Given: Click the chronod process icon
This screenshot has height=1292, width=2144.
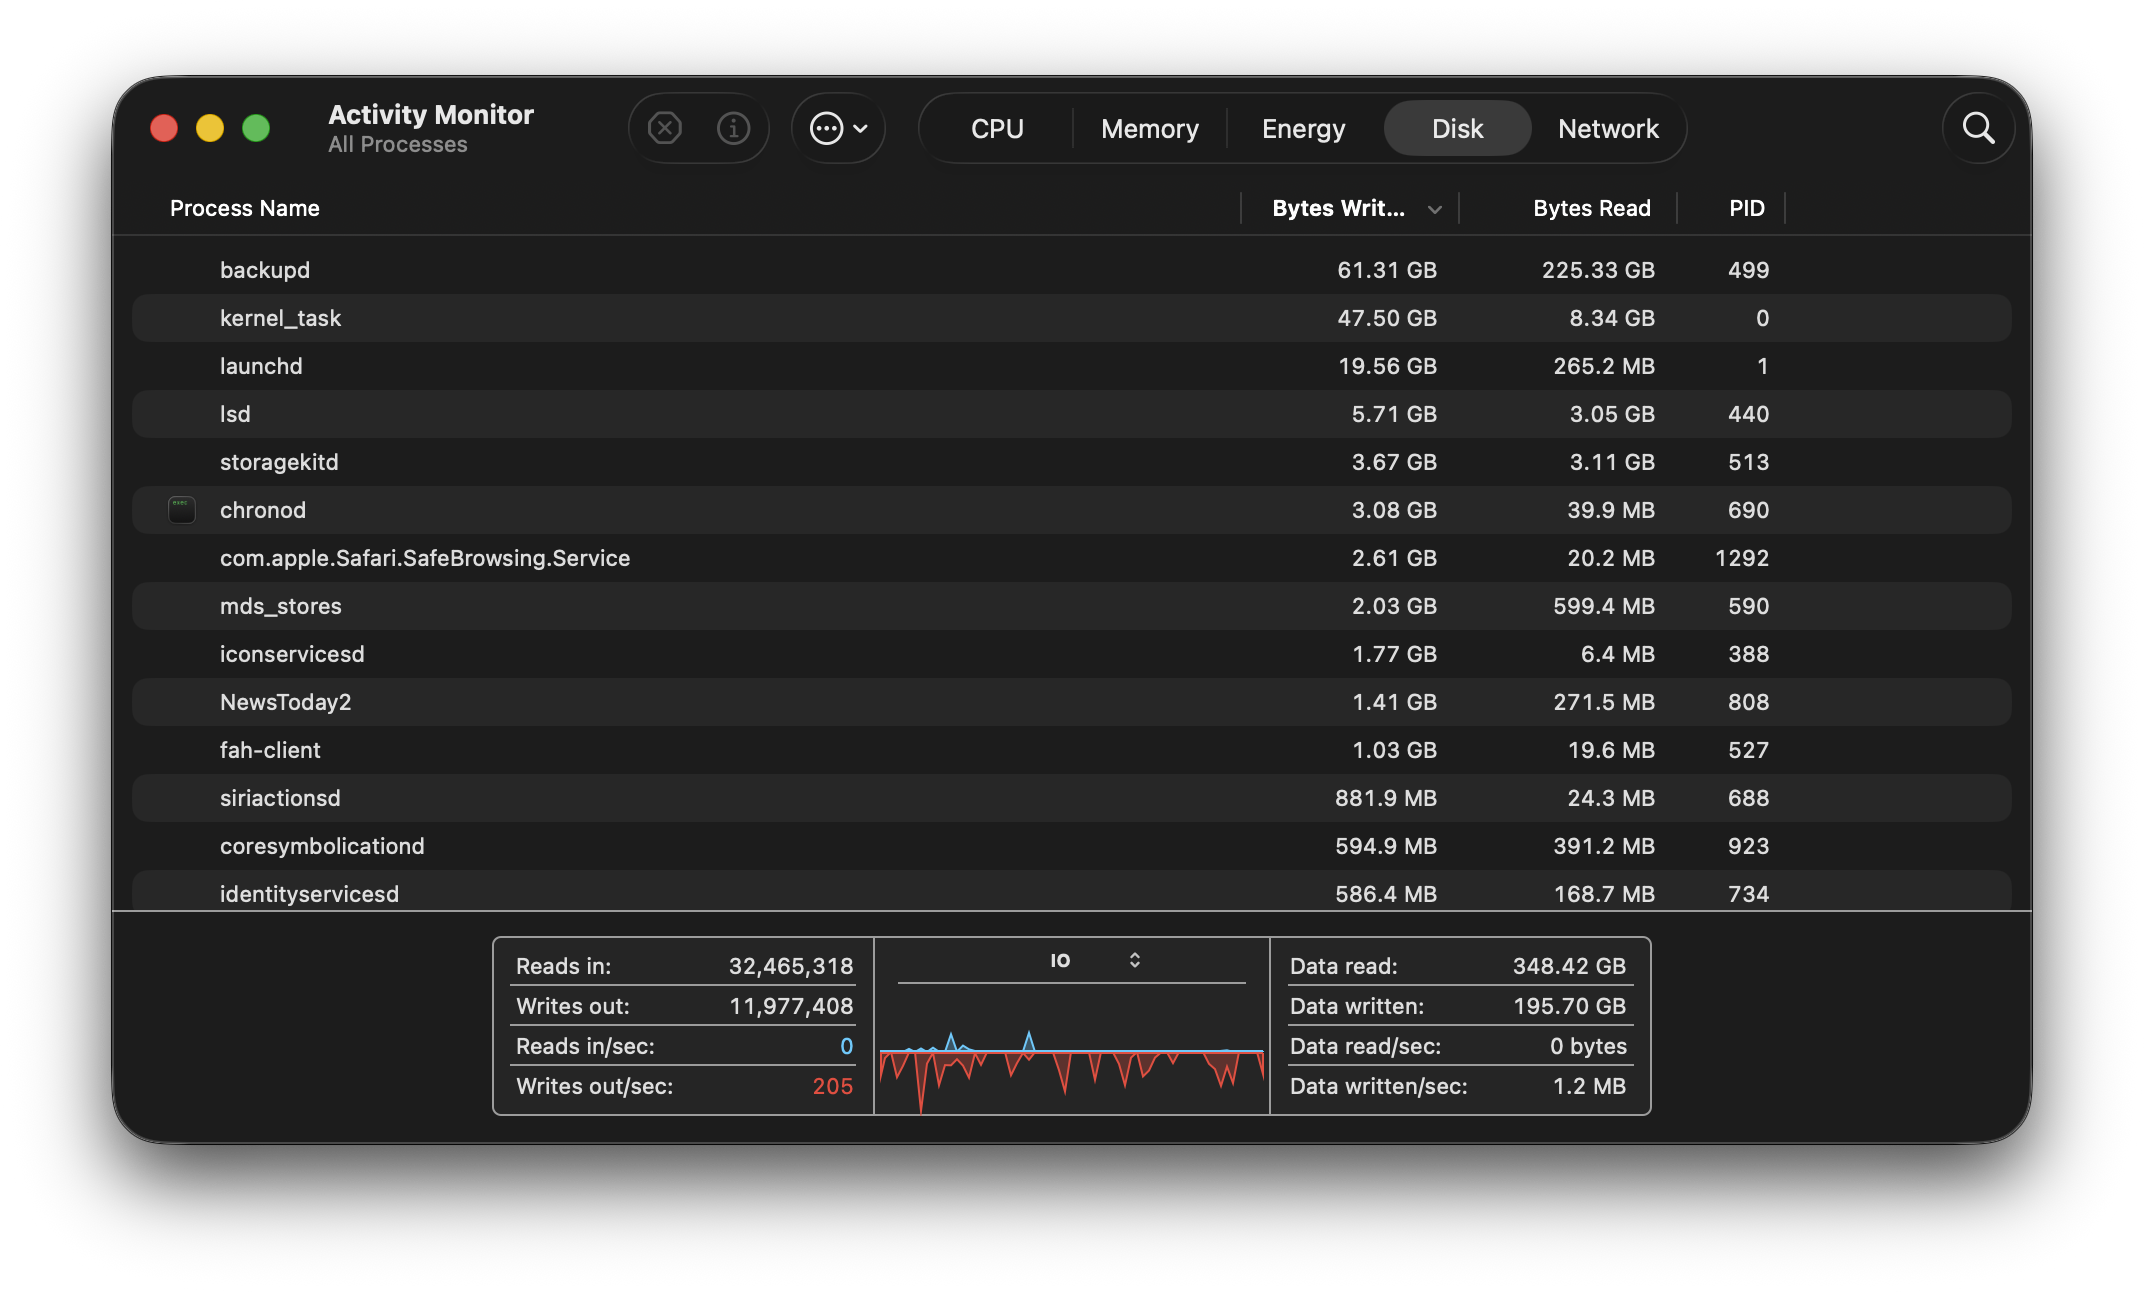Looking at the screenshot, I should (181, 510).
